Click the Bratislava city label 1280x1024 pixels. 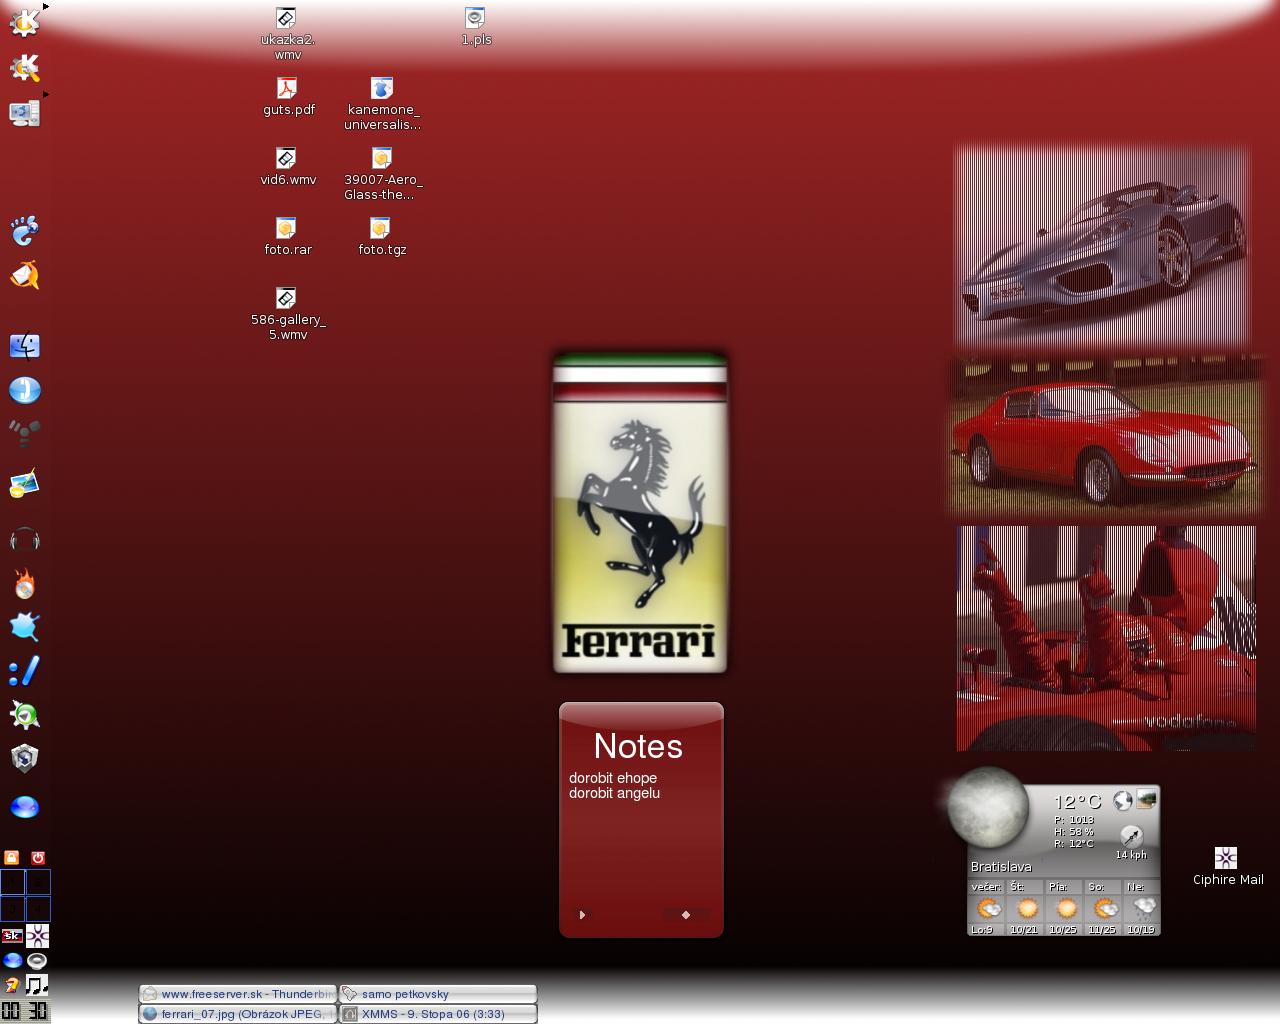(x=1001, y=867)
